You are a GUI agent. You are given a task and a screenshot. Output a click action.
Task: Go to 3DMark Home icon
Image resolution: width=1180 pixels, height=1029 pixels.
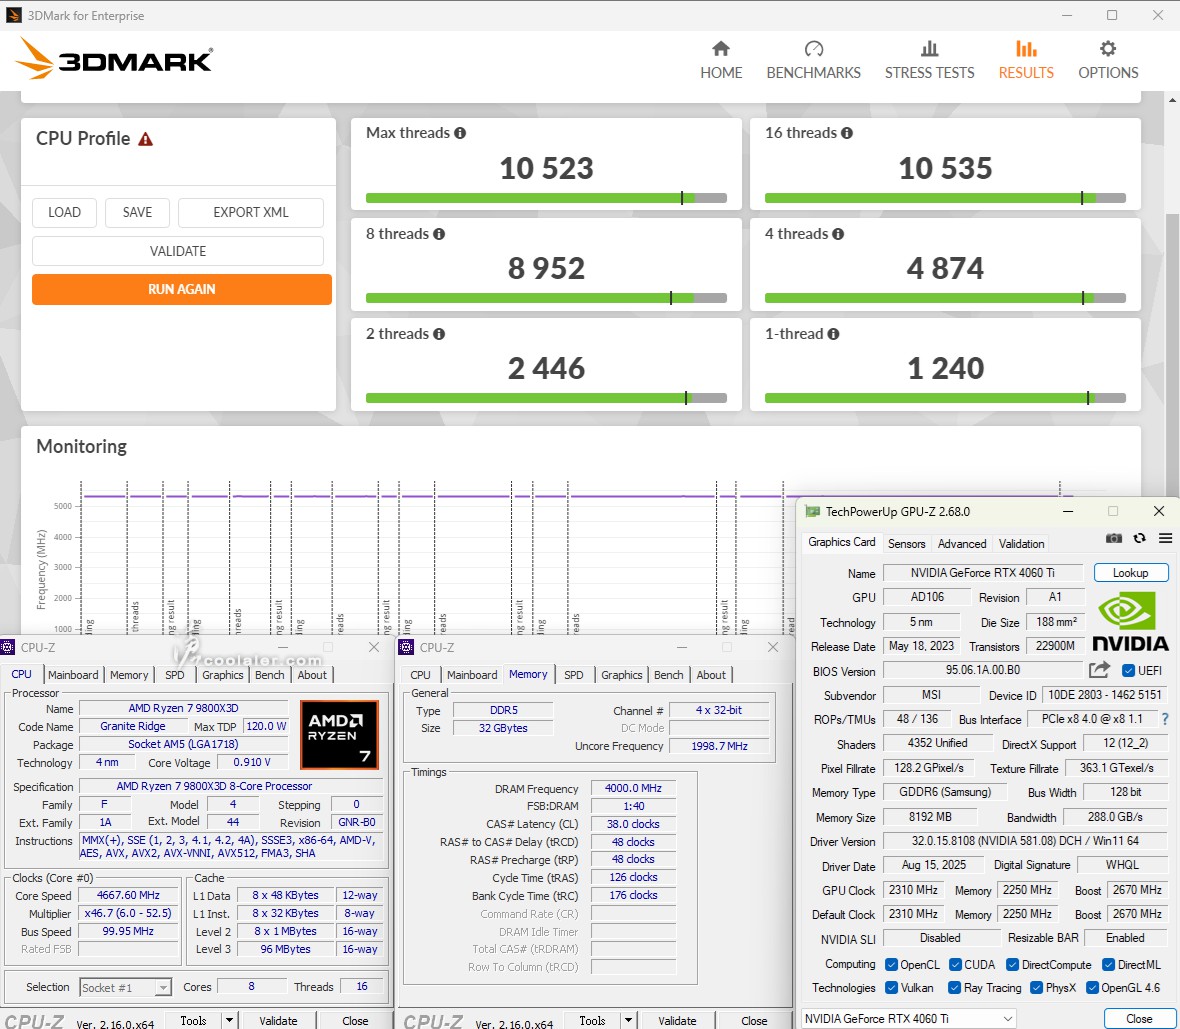(721, 50)
